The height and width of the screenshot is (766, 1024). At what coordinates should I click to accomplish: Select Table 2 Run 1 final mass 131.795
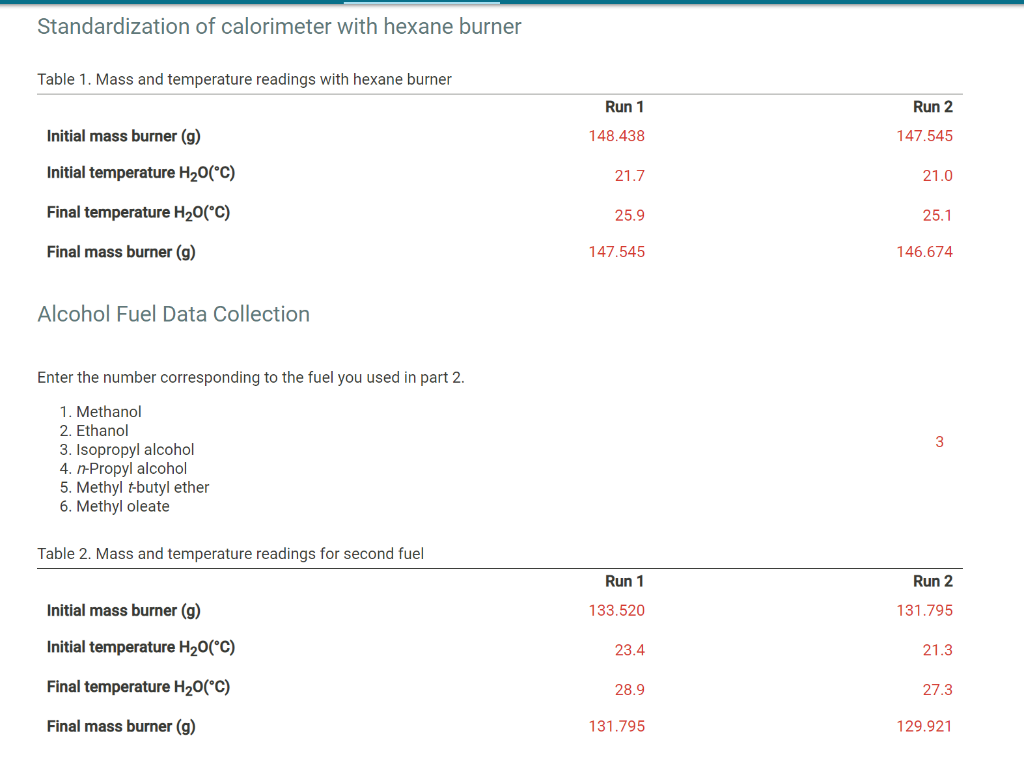click(x=616, y=727)
